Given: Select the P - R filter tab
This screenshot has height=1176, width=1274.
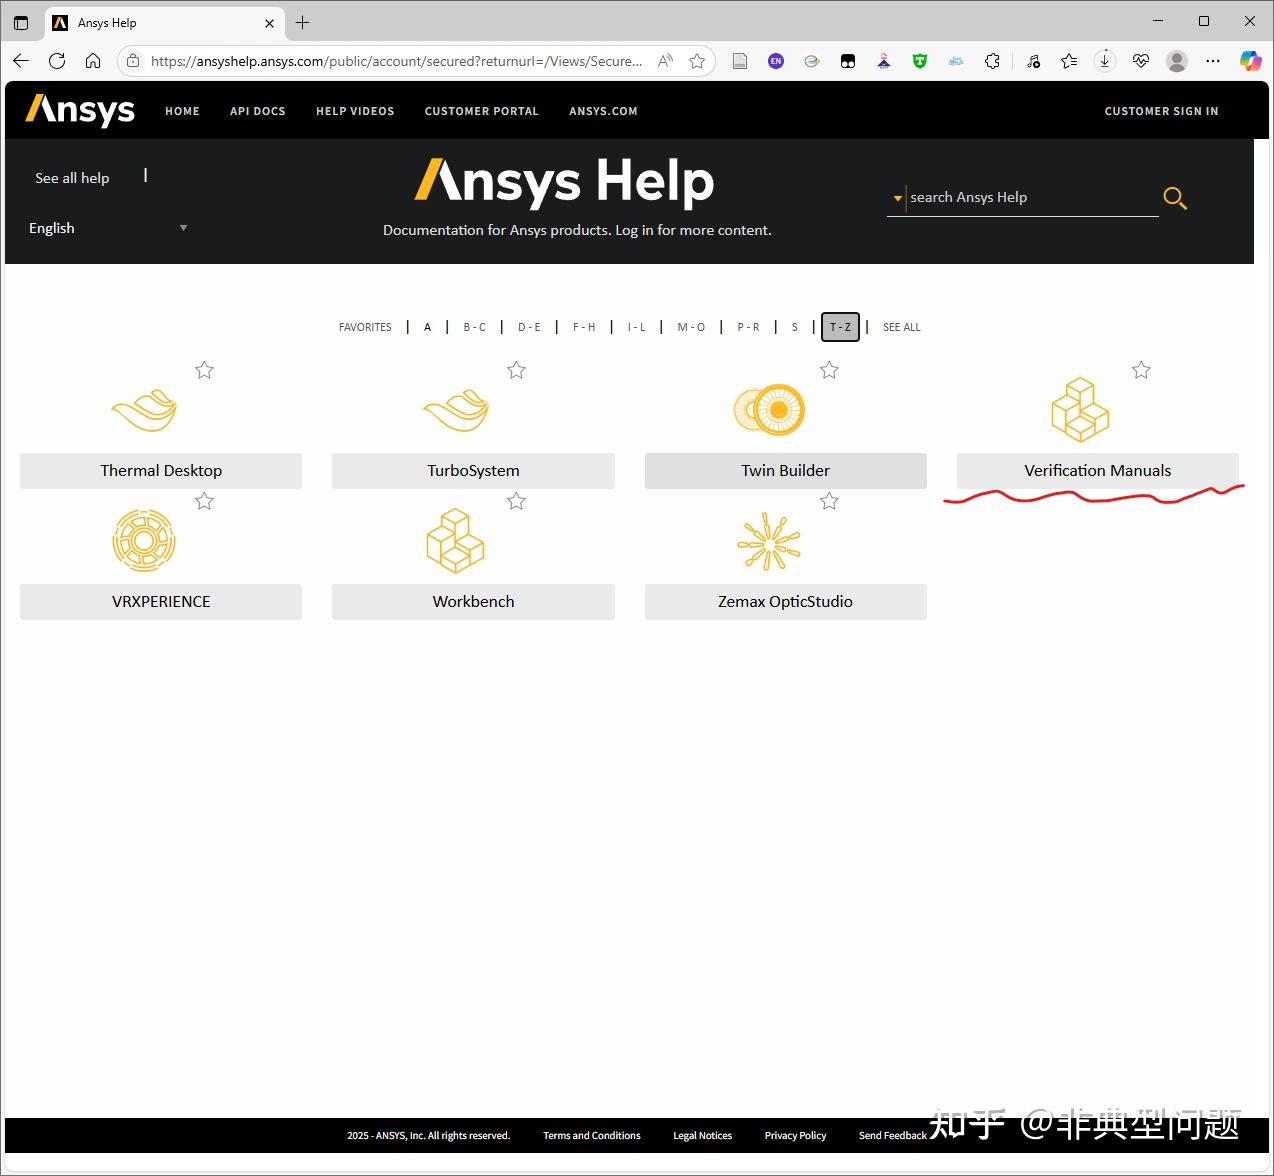Looking at the screenshot, I should click(748, 327).
